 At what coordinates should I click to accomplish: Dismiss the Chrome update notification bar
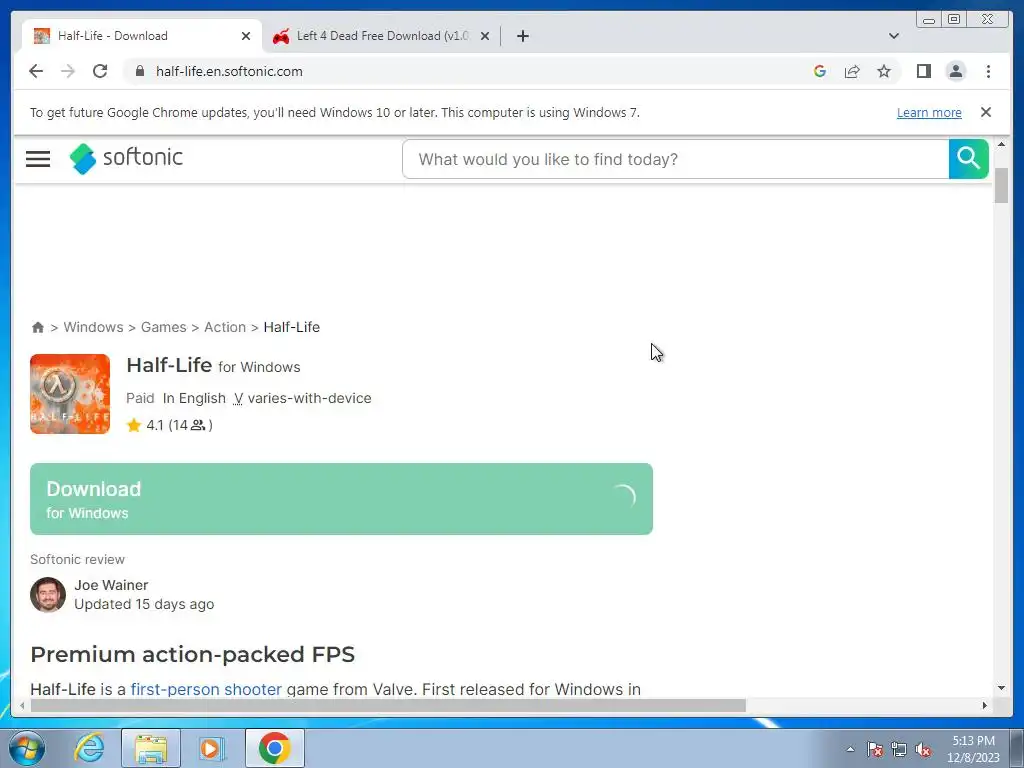tap(986, 112)
